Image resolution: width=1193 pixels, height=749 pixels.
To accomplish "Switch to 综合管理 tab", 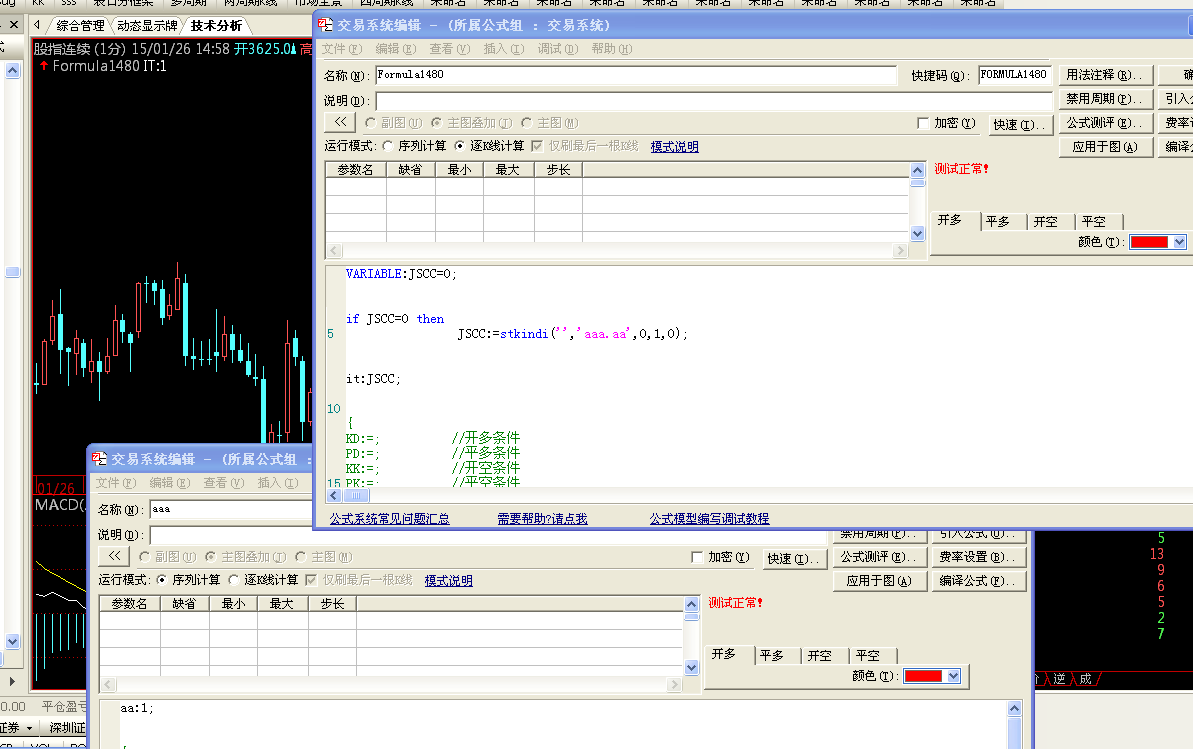I will click(81, 26).
